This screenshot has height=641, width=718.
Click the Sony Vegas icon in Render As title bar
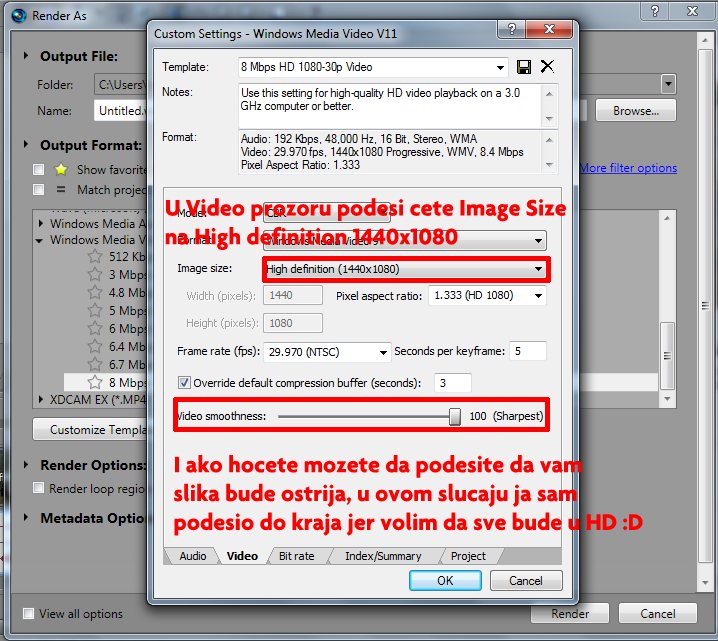pyautogui.click(x=19, y=16)
